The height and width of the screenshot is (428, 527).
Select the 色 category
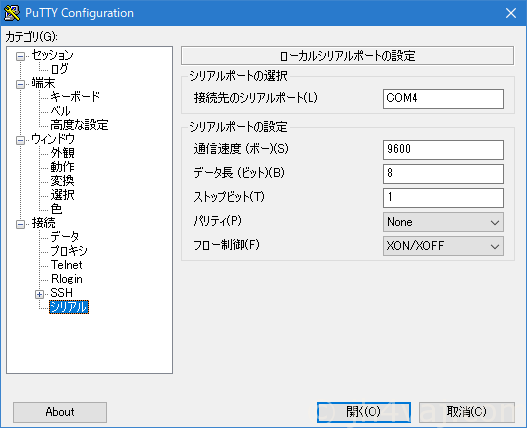click(56, 209)
